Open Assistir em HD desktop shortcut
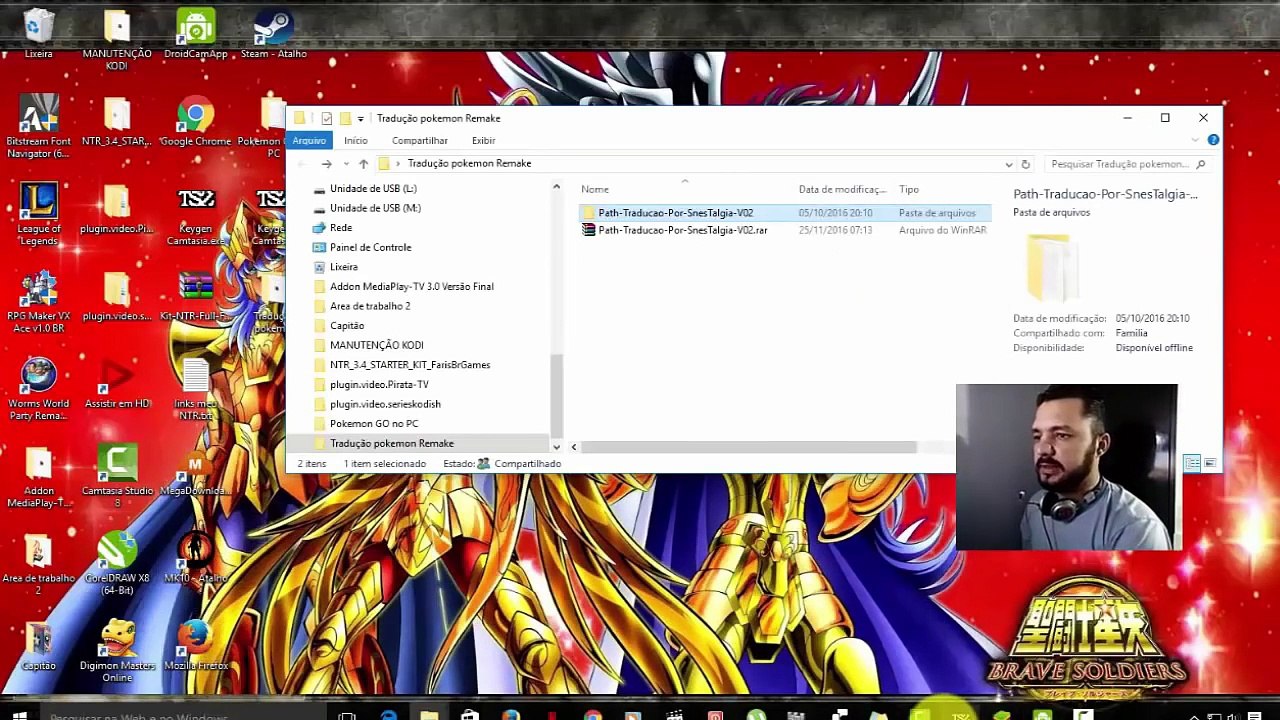1280x720 pixels. (x=117, y=384)
